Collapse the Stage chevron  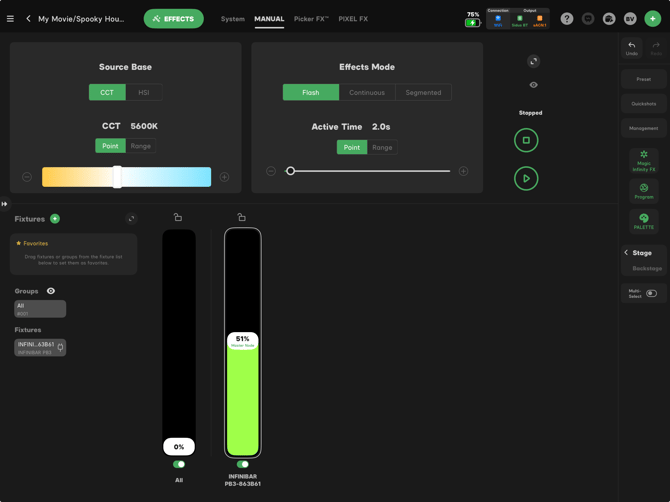626,252
